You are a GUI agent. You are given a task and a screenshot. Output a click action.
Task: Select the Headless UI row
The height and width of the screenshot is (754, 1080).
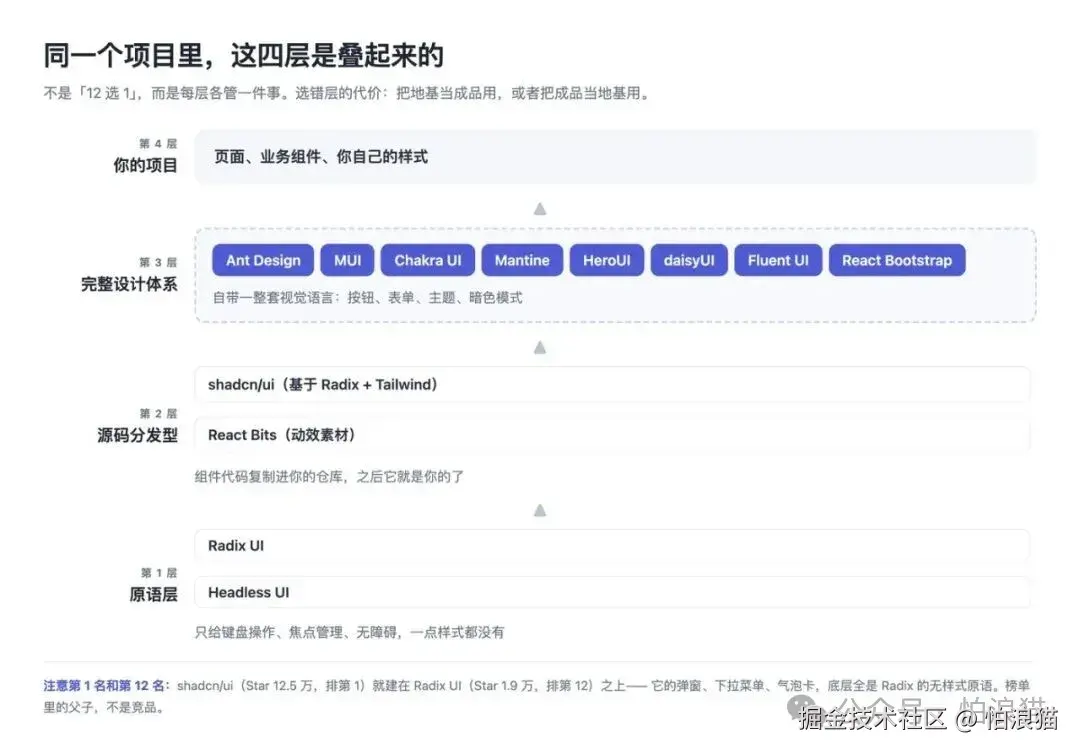point(612,592)
